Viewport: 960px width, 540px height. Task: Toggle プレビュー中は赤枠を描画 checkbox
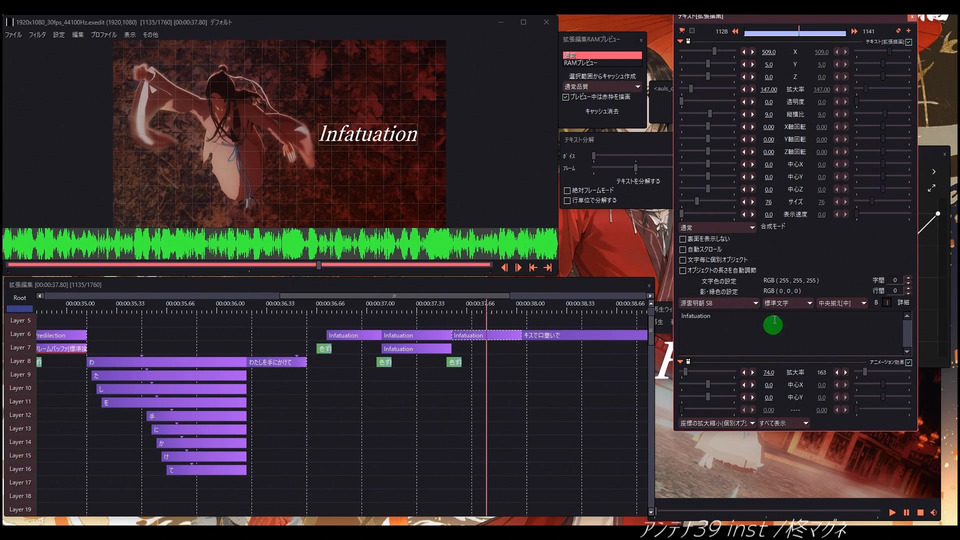[566, 97]
